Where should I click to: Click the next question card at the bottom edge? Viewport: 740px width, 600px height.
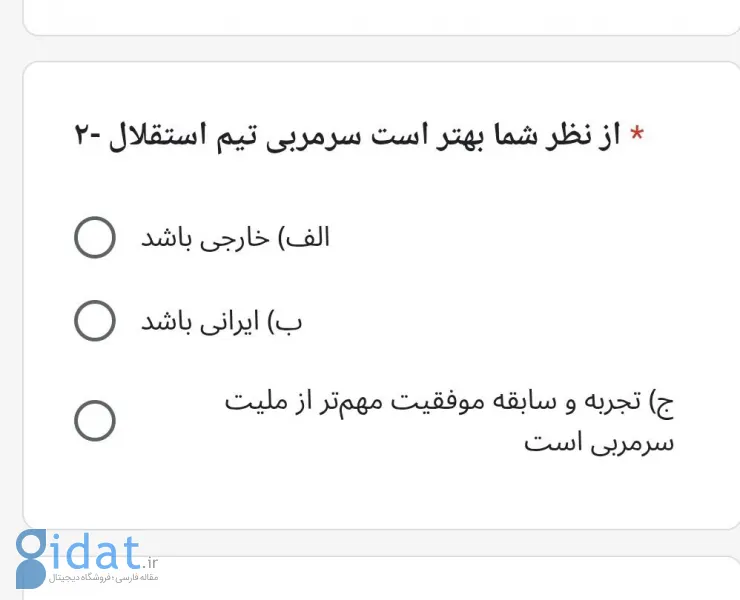tap(449, 578)
